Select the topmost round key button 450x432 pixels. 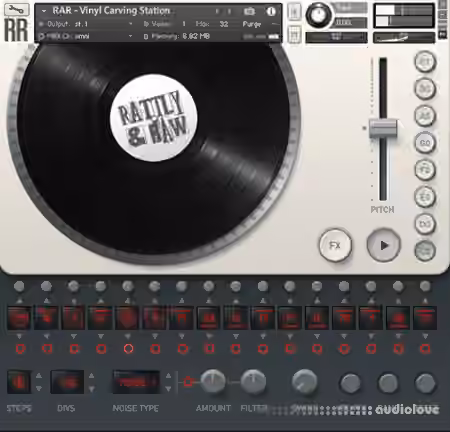pyautogui.click(x=425, y=62)
